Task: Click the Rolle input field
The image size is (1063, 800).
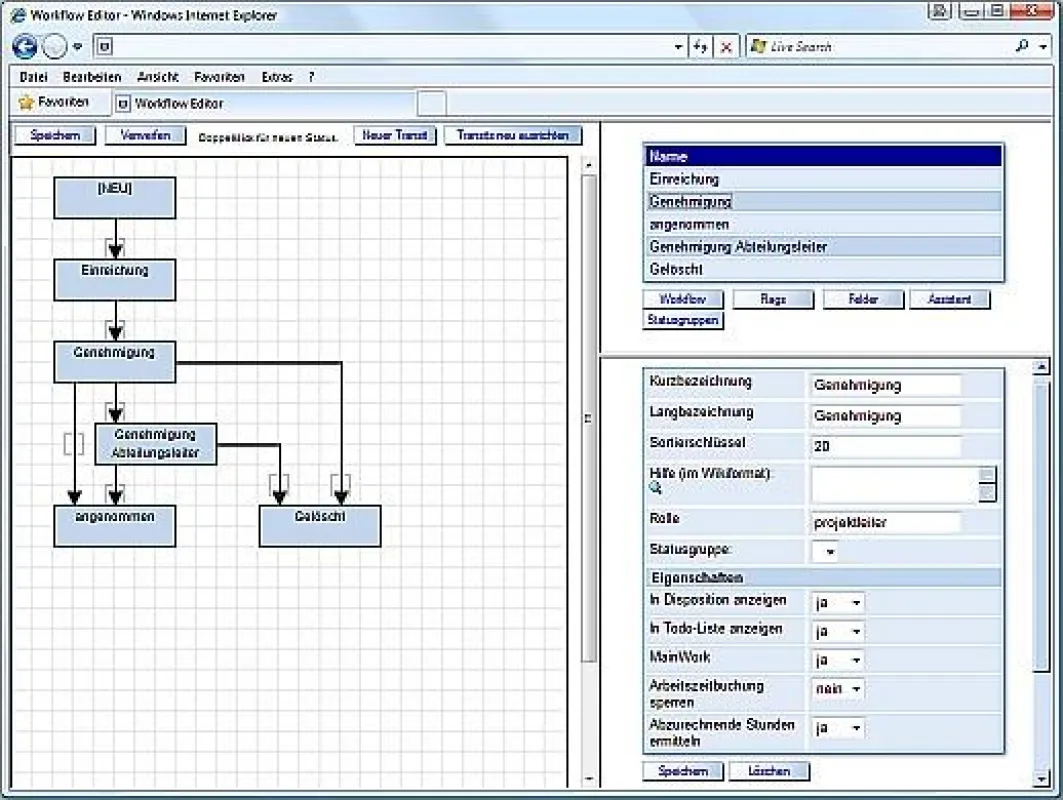Action: click(x=886, y=522)
